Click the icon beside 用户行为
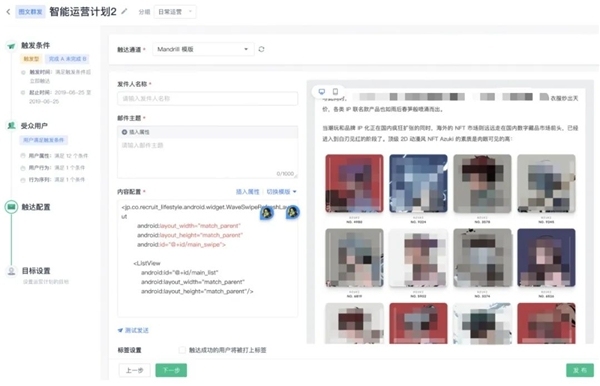Screen dimensions: 600x386 [23, 168]
